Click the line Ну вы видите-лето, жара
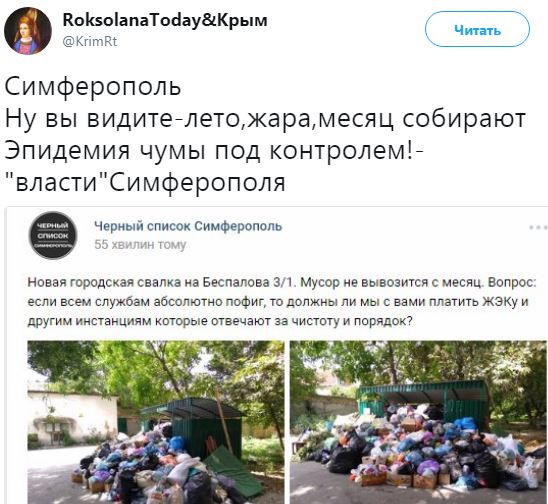The width and height of the screenshot is (548, 504). pos(265,119)
